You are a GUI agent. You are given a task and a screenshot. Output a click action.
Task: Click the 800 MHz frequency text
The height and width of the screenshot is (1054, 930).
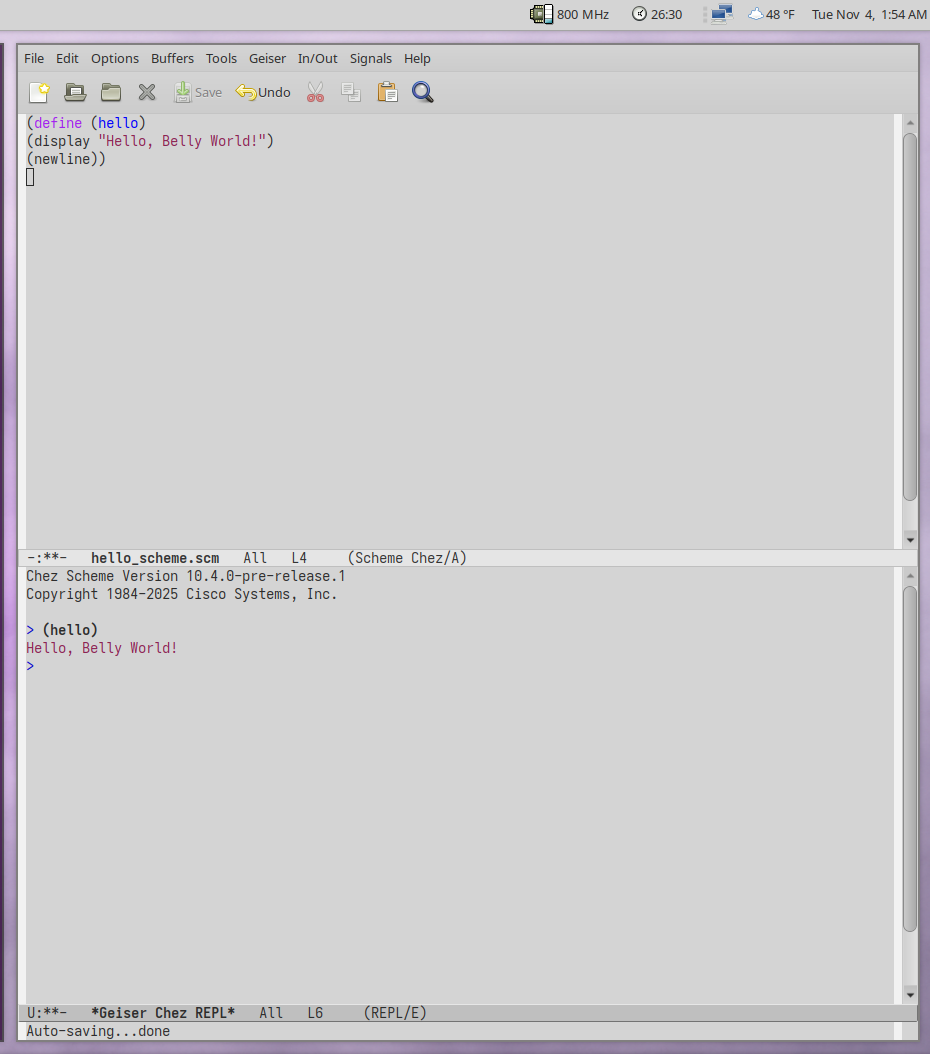[583, 14]
